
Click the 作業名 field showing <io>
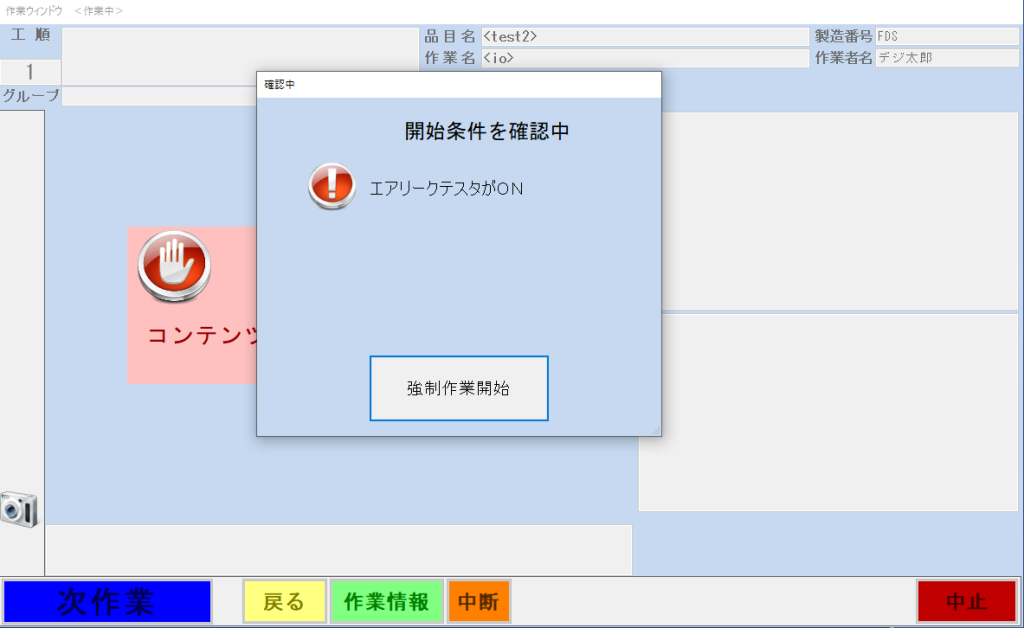tap(645, 58)
